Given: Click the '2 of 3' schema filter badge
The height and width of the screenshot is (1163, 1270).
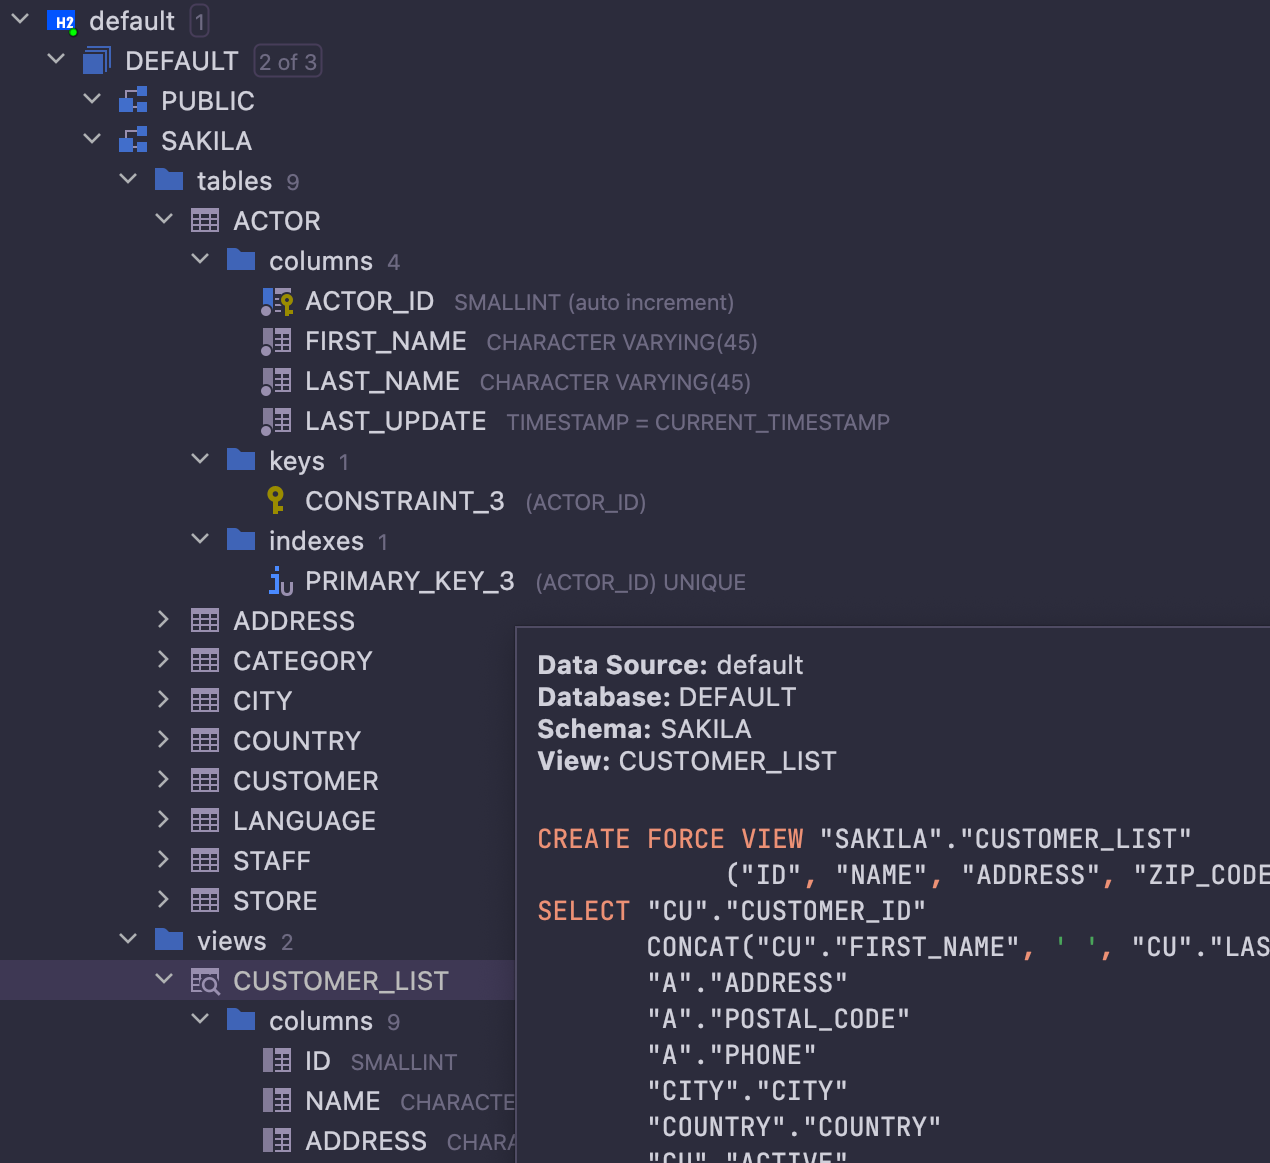Looking at the screenshot, I should pos(288,62).
